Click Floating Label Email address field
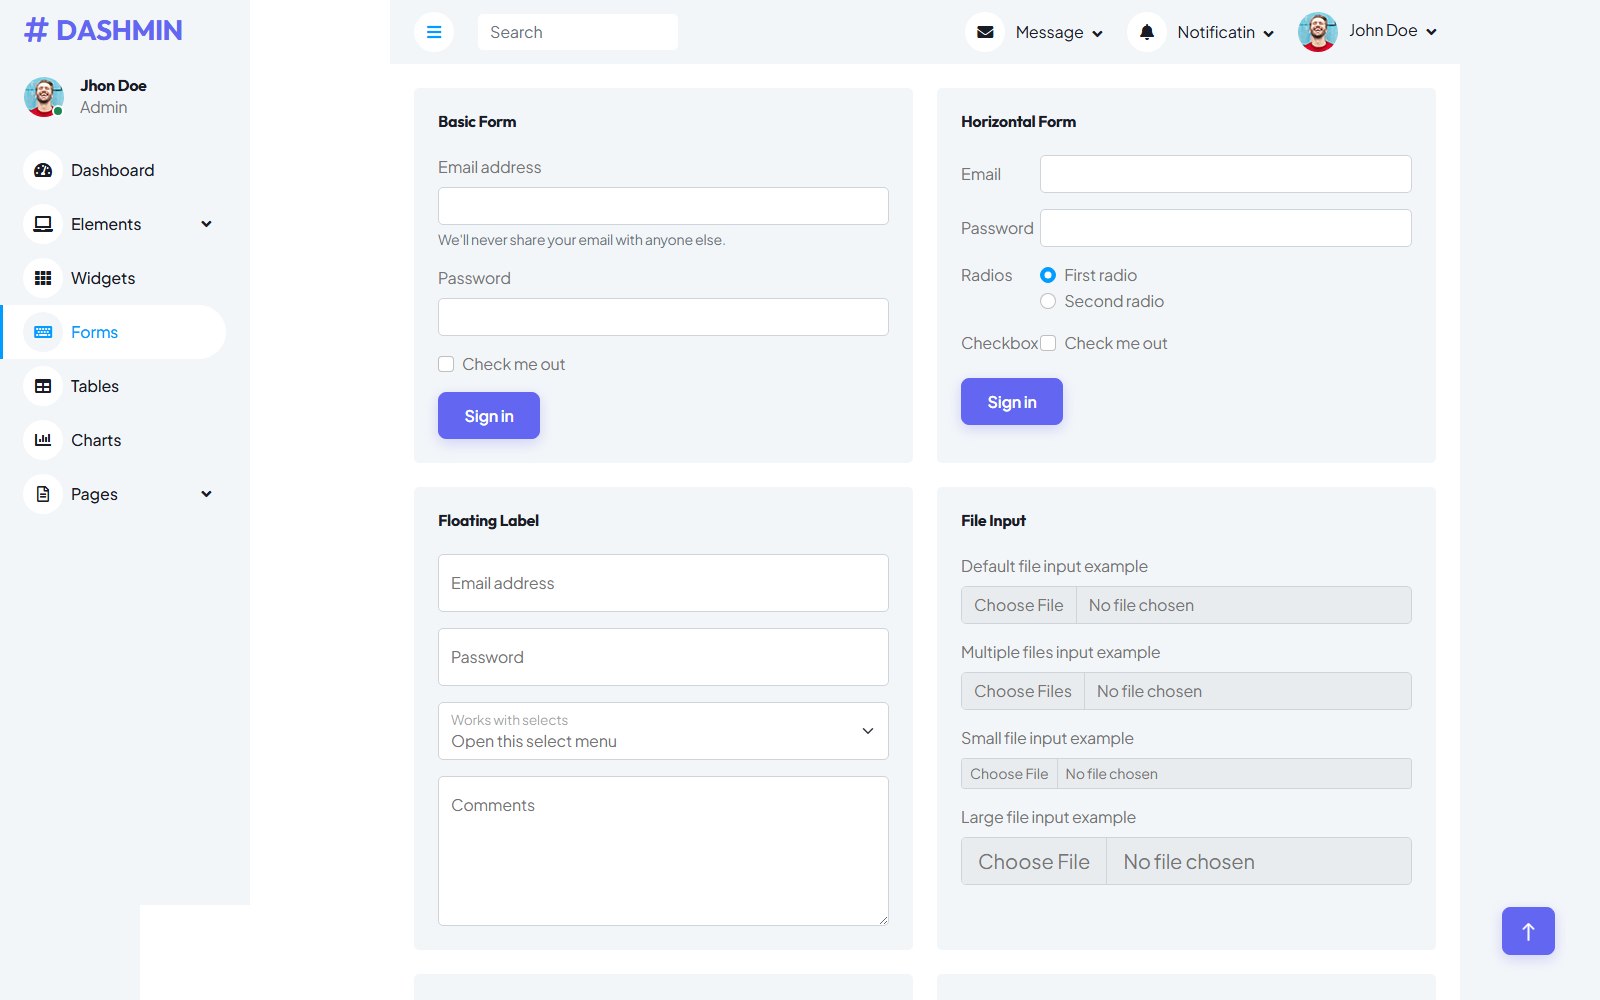 pos(663,583)
